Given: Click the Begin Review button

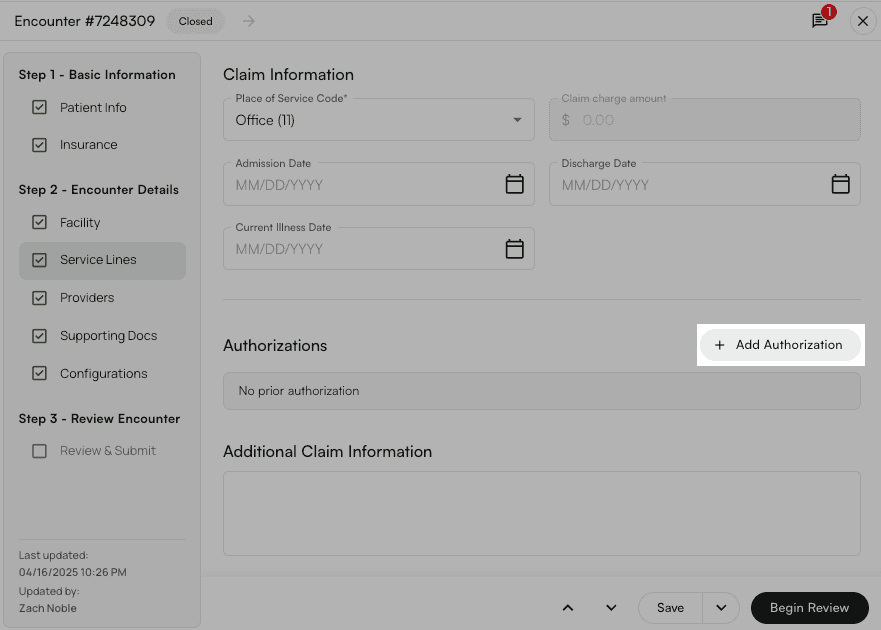Looking at the screenshot, I should click(x=809, y=608).
